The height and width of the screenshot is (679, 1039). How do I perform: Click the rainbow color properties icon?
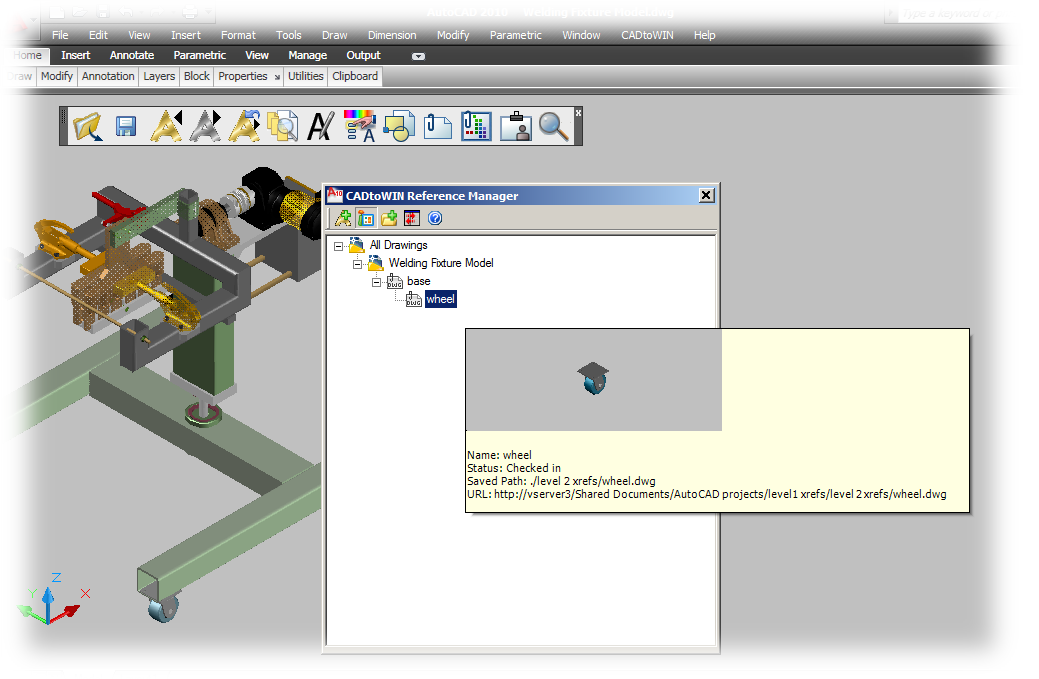[x=360, y=126]
